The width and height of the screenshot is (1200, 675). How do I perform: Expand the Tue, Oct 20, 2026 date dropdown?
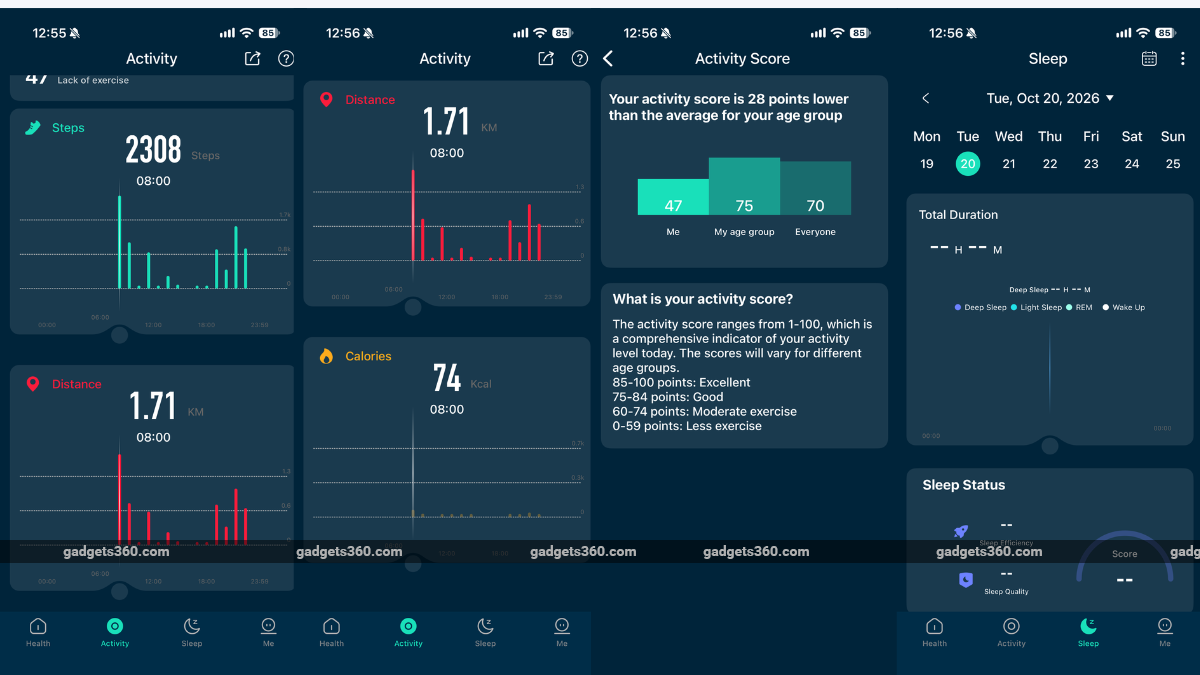1050,98
